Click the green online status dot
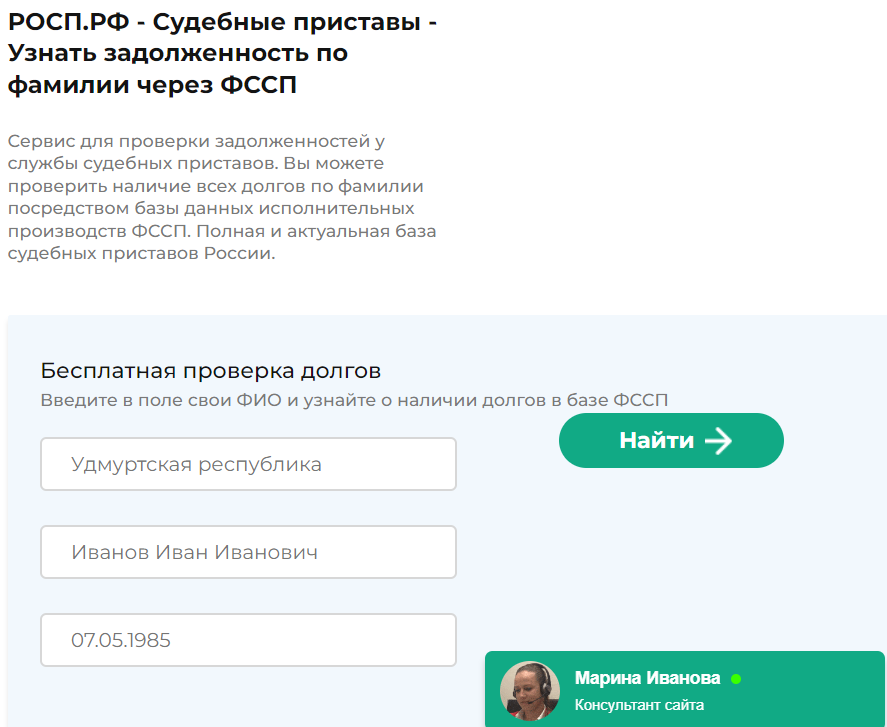The height and width of the screenshot is (727, 887). 736,679
